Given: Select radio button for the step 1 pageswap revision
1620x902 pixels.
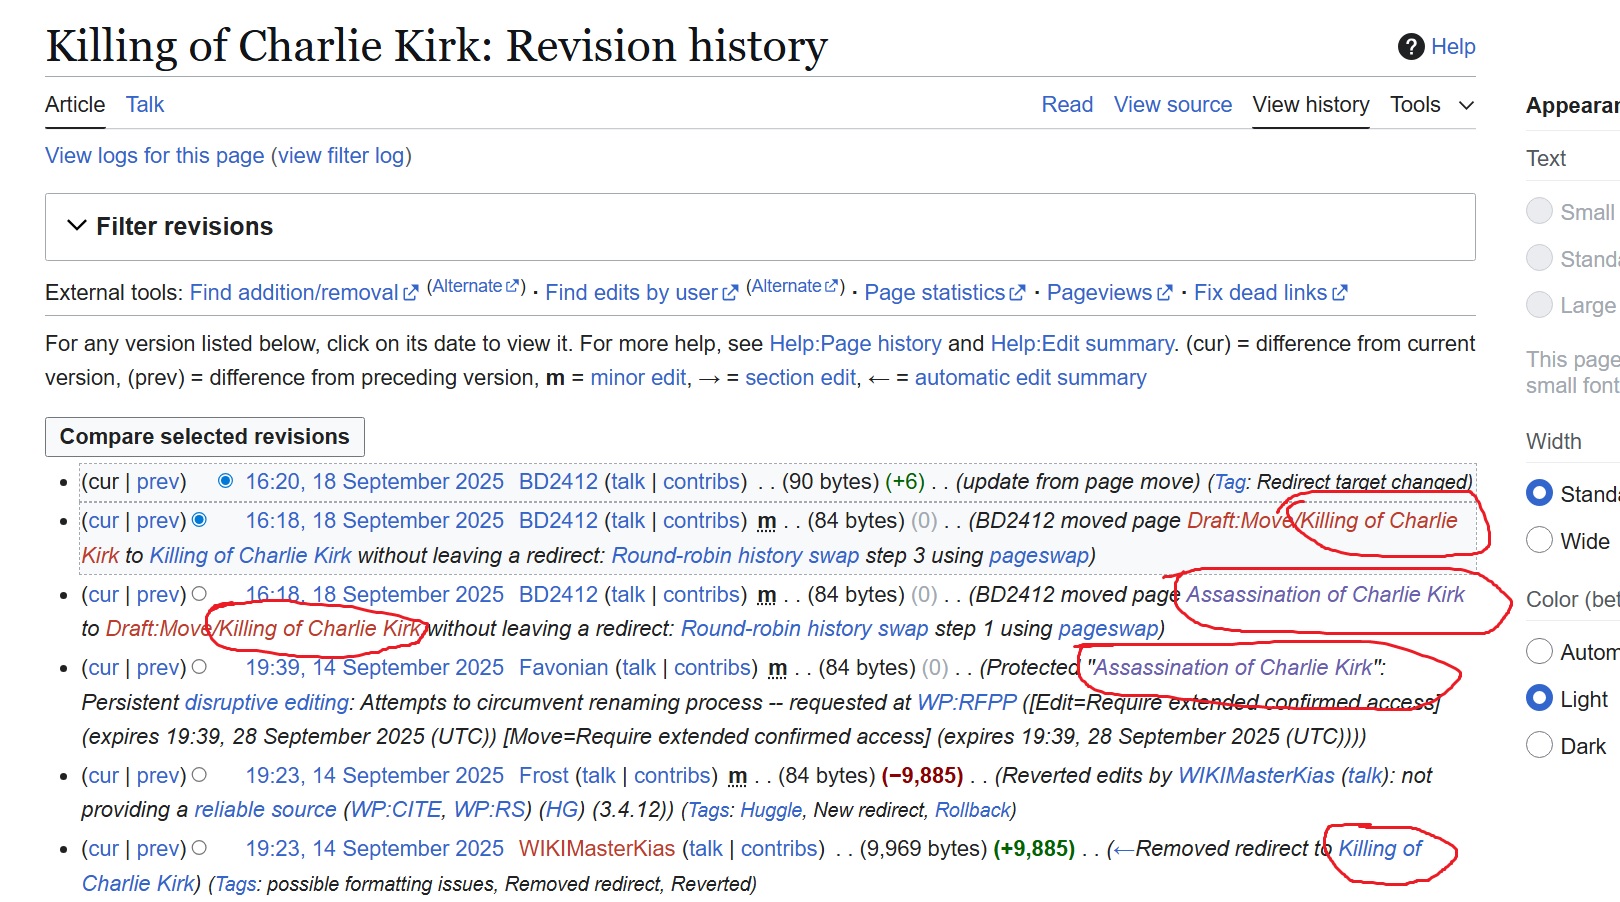Looking at the screenshot, I should [x=200, y=594].
